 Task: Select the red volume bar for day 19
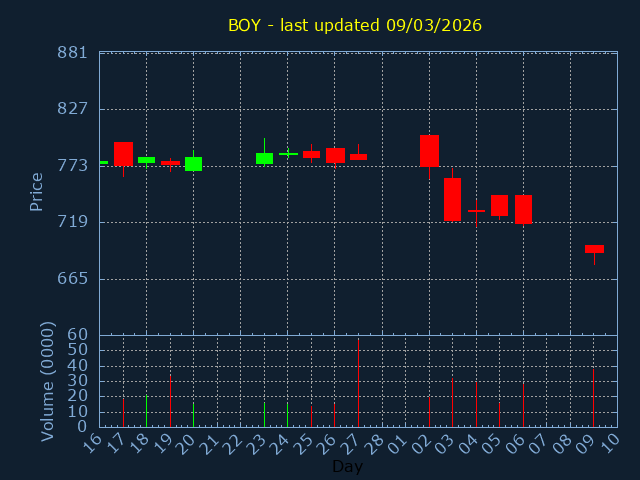[170, 401]
